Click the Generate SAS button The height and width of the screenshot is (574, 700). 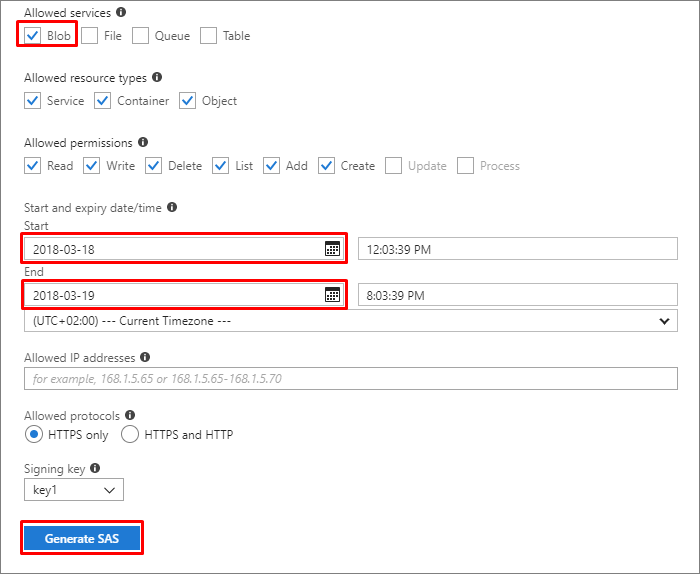point(82,538)
